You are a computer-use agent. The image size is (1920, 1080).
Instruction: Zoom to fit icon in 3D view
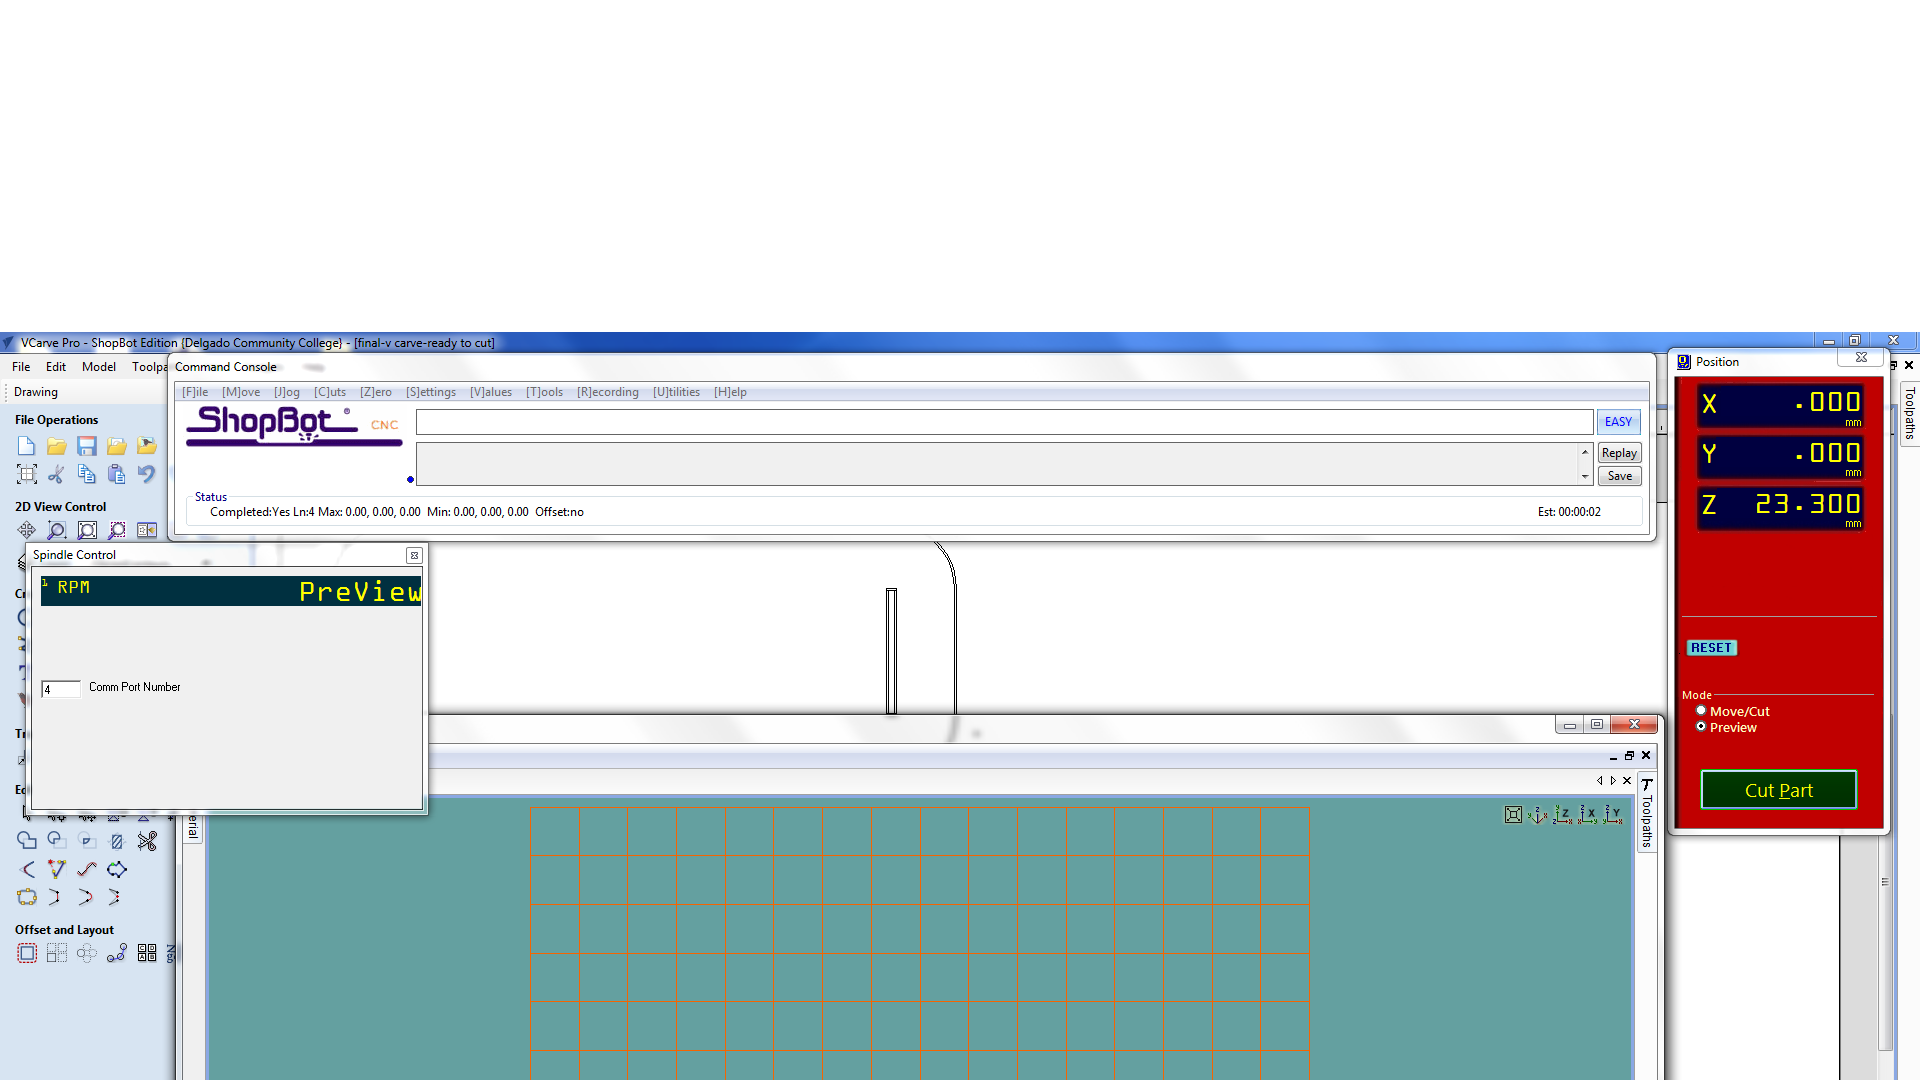[1513, 815]
